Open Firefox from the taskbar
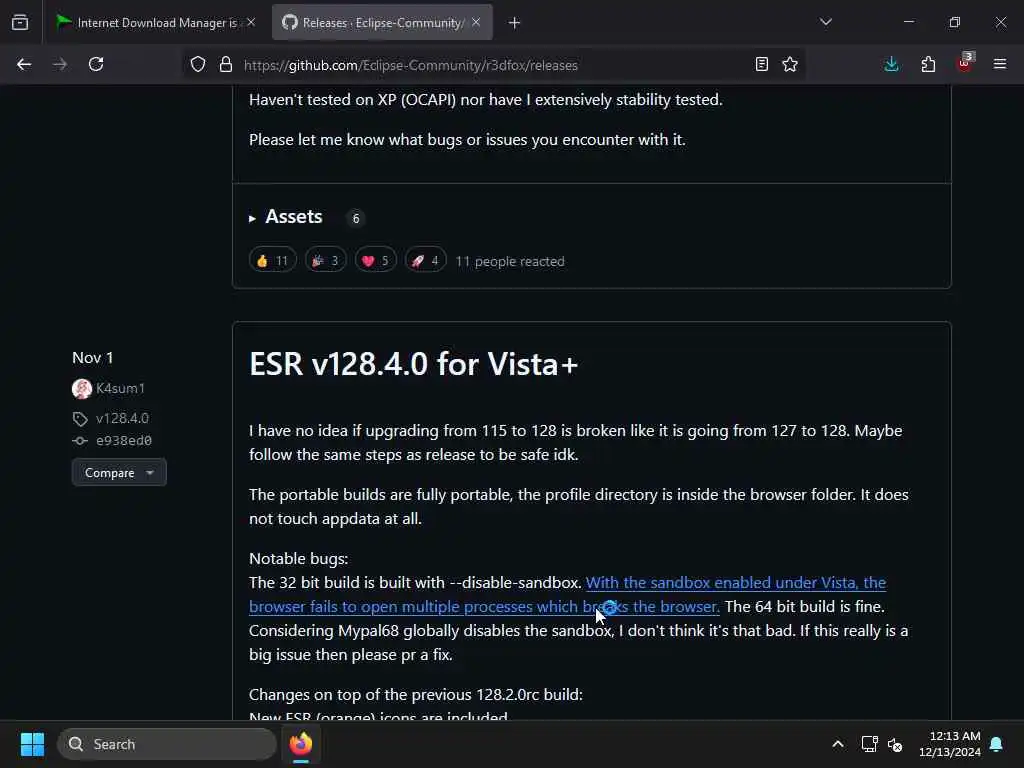Viewport: 1024px width, 768px height. pos(301,744)
